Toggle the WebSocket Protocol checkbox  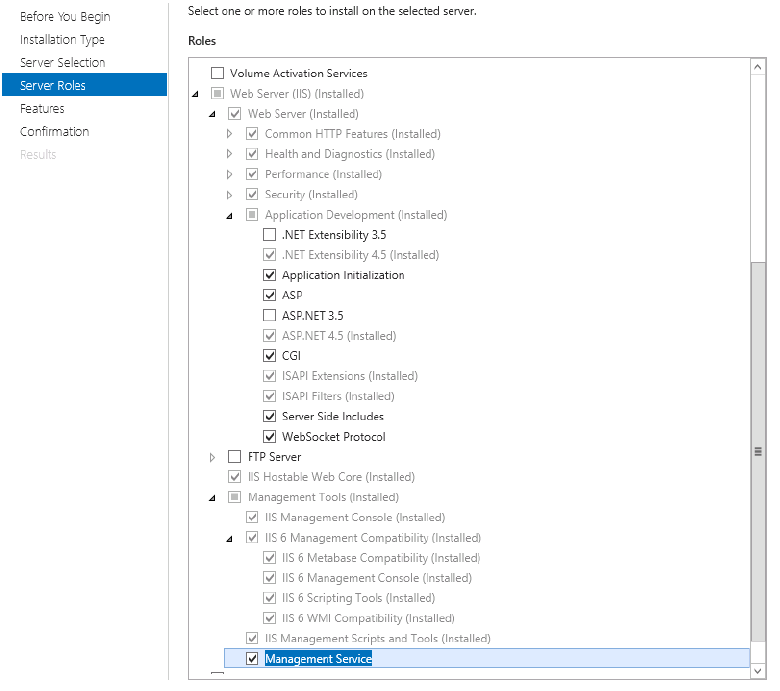[x=269, y=437]
